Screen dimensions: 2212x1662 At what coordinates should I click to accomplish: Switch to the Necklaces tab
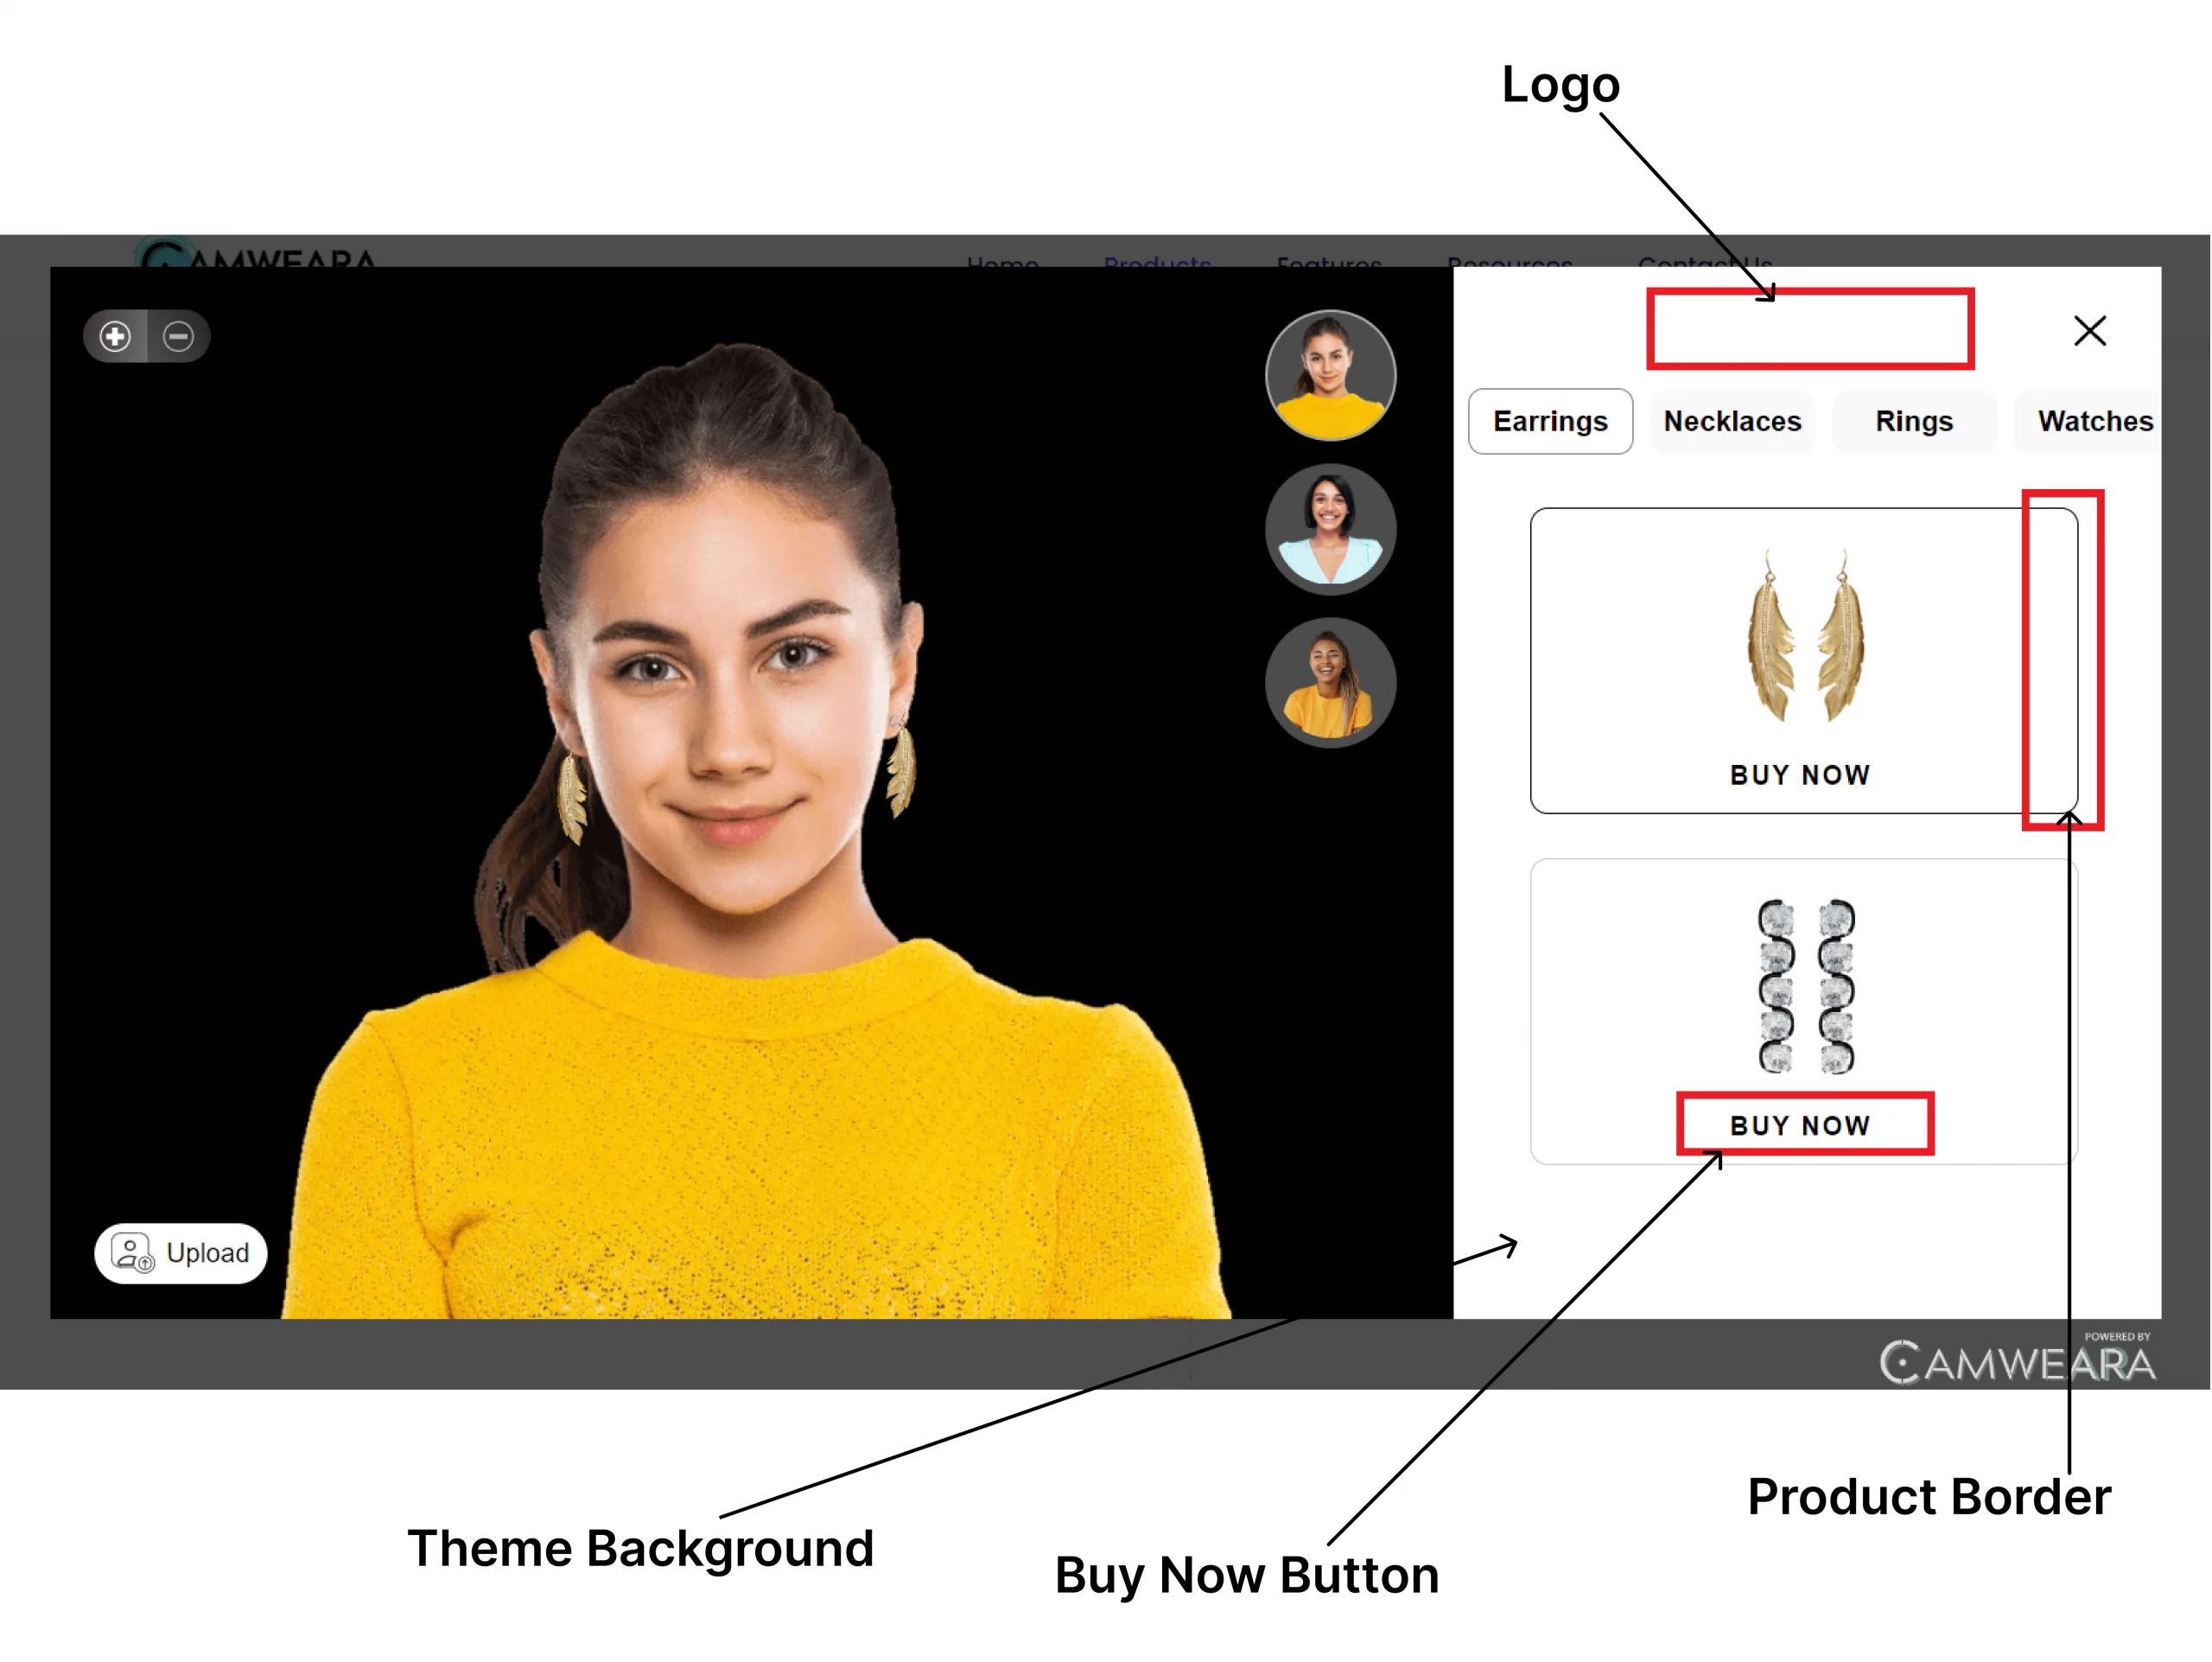pyautogui.click(x=1732, y=421)
